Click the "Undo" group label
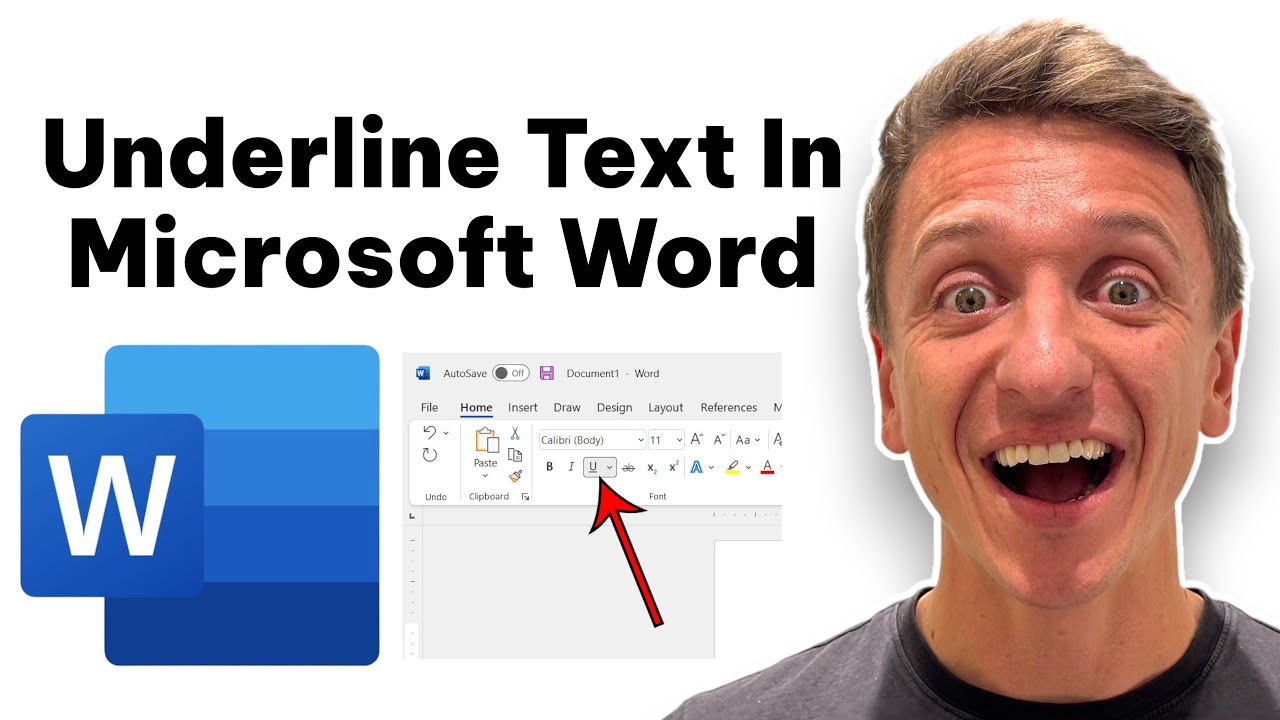1280x720 pixels. point(436,496)
